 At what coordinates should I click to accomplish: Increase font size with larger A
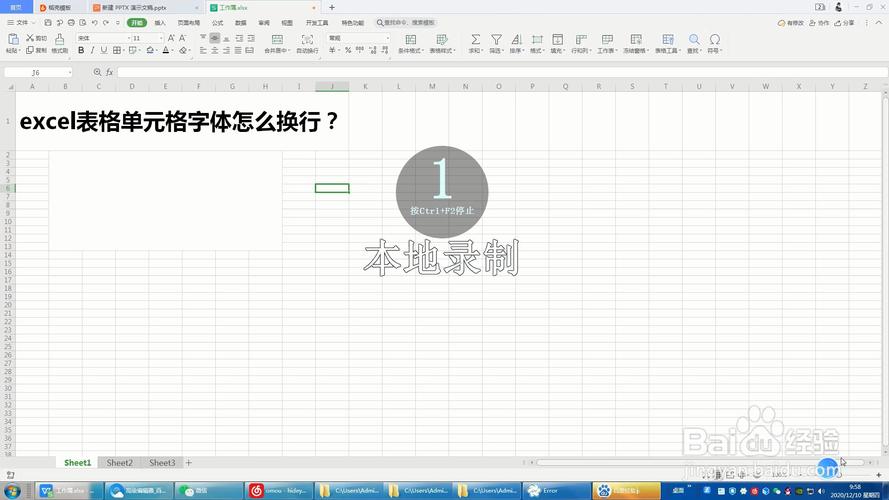171,38
